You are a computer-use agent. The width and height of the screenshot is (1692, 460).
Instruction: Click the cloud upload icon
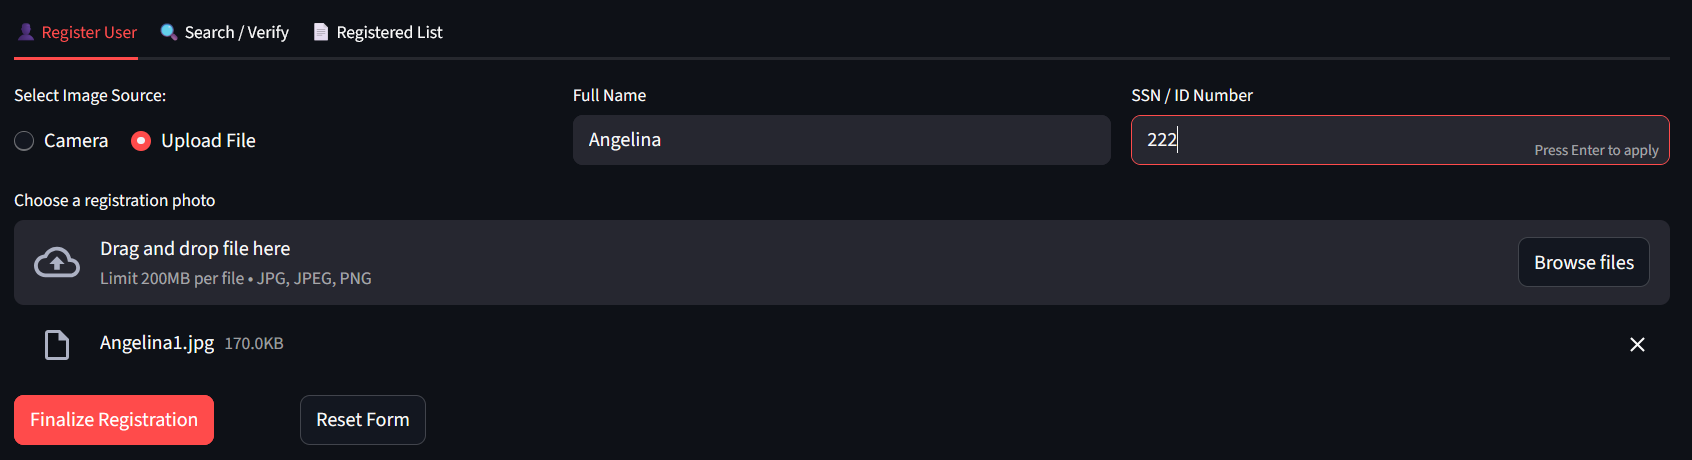click(57, 263)
